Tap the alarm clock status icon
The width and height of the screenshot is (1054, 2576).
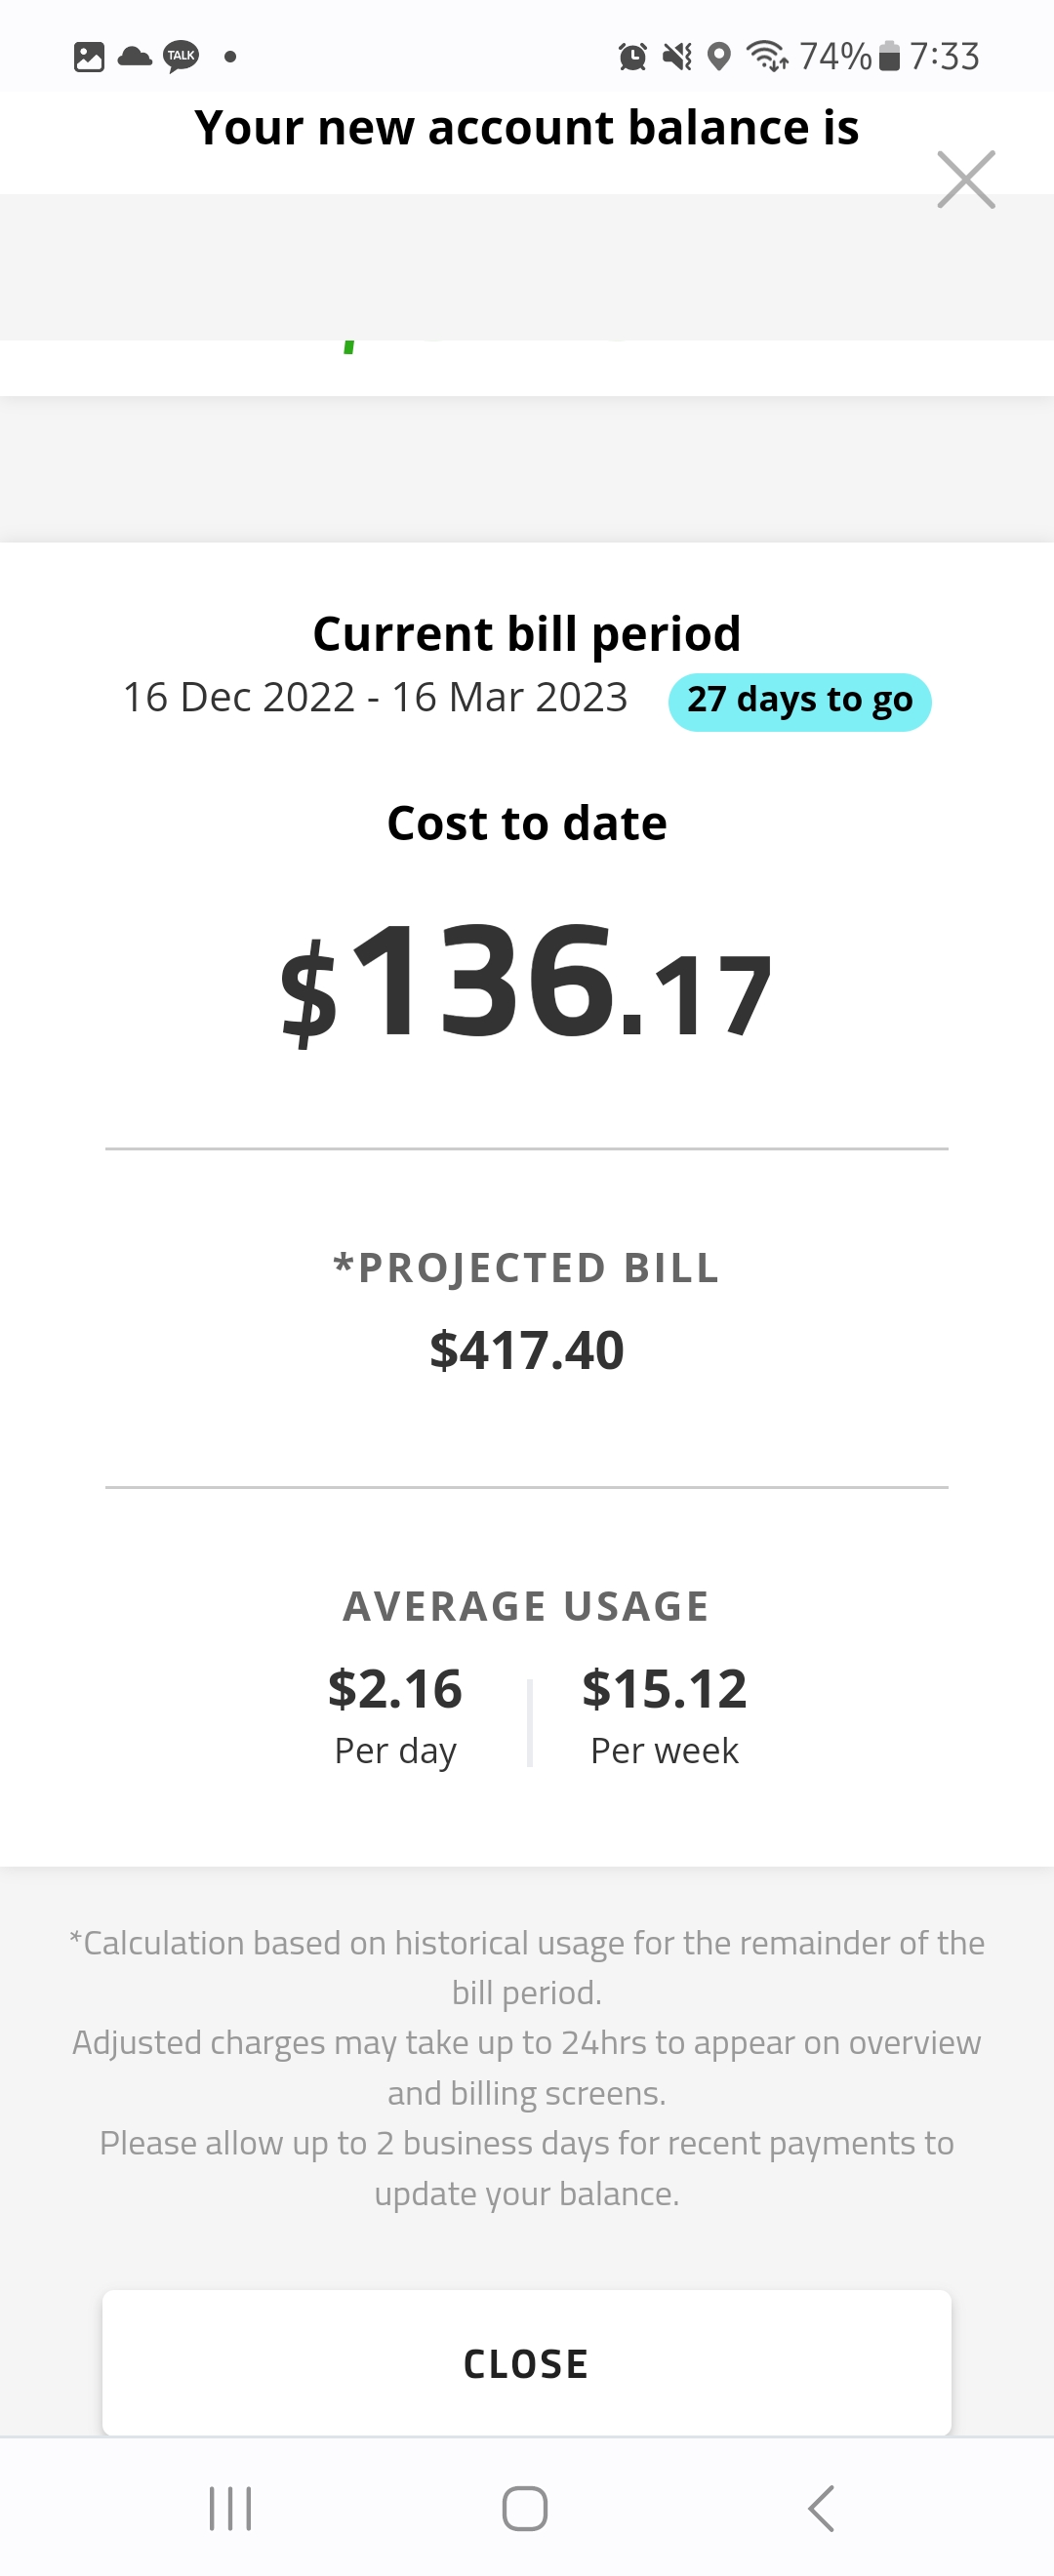click(632, 57)
